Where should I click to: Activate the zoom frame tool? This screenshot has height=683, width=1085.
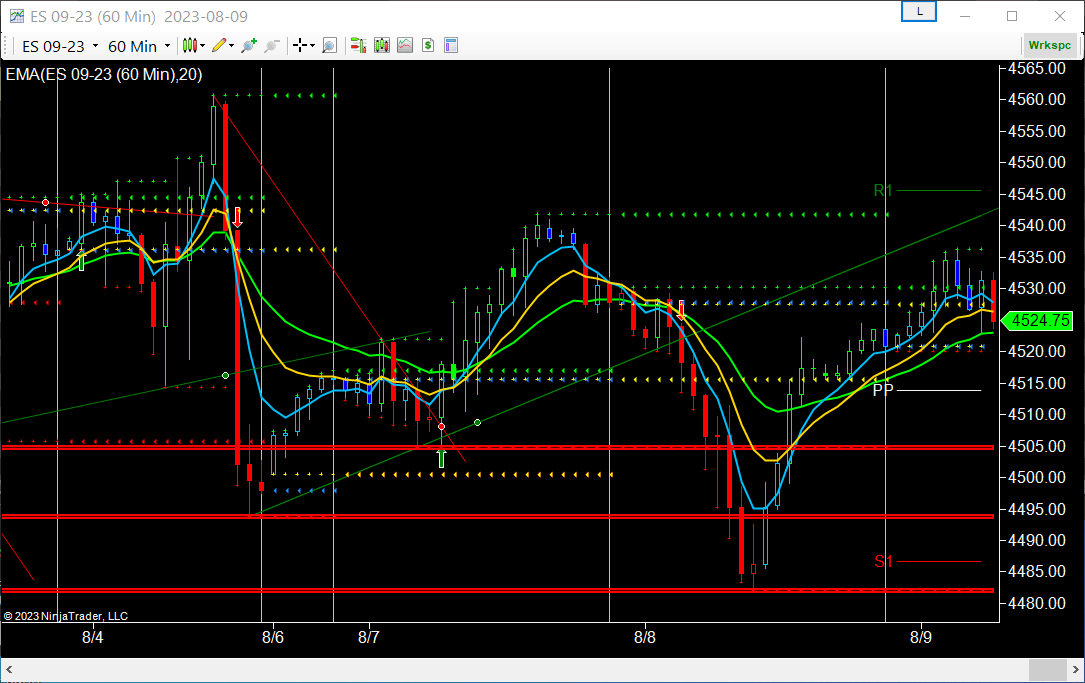tap(329, 46)
